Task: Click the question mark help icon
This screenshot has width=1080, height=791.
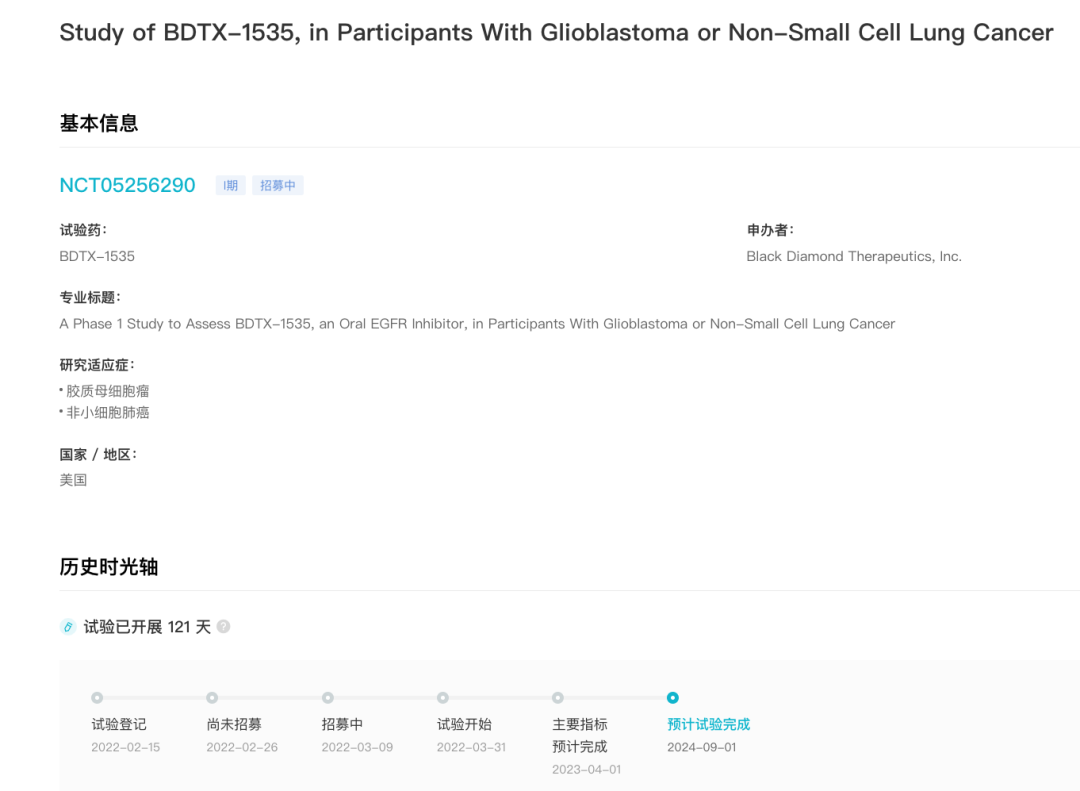Action: 223,627
